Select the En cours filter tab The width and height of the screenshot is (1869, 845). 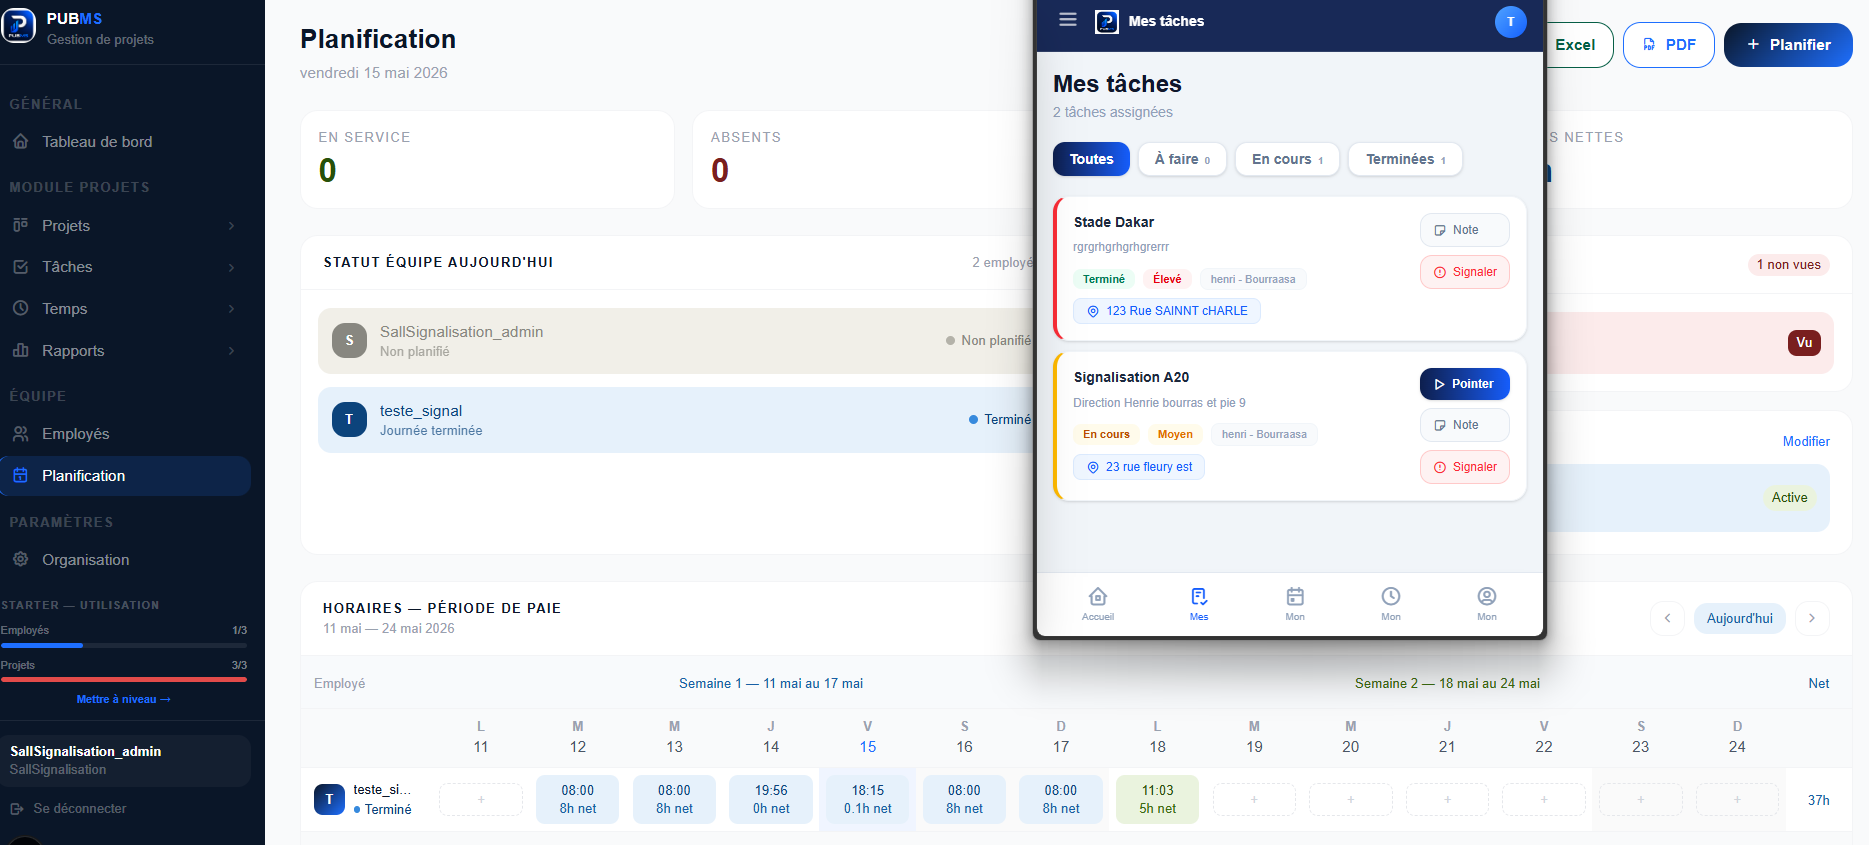pyautogui.click(x=1287, y=159)
